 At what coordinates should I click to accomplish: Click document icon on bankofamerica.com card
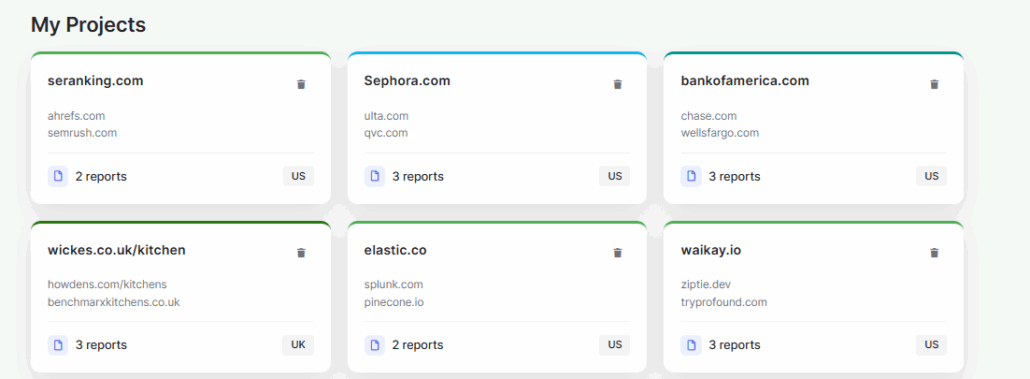coord(691,176)
